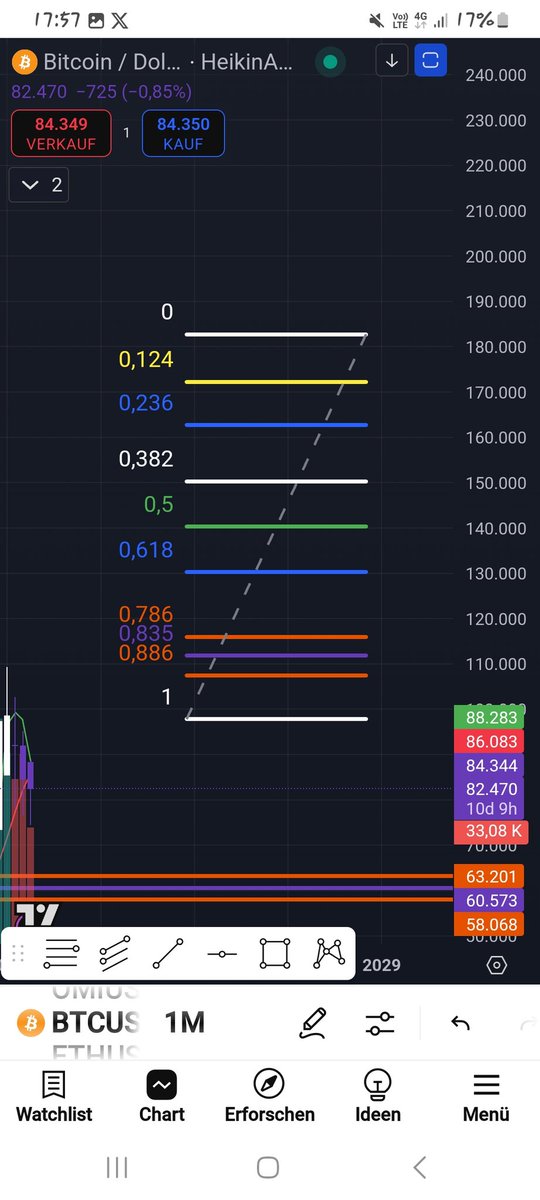Select the blue 0,236 Fib level
This screenshot has height=1200, width=540.
(x=276, y=425)
